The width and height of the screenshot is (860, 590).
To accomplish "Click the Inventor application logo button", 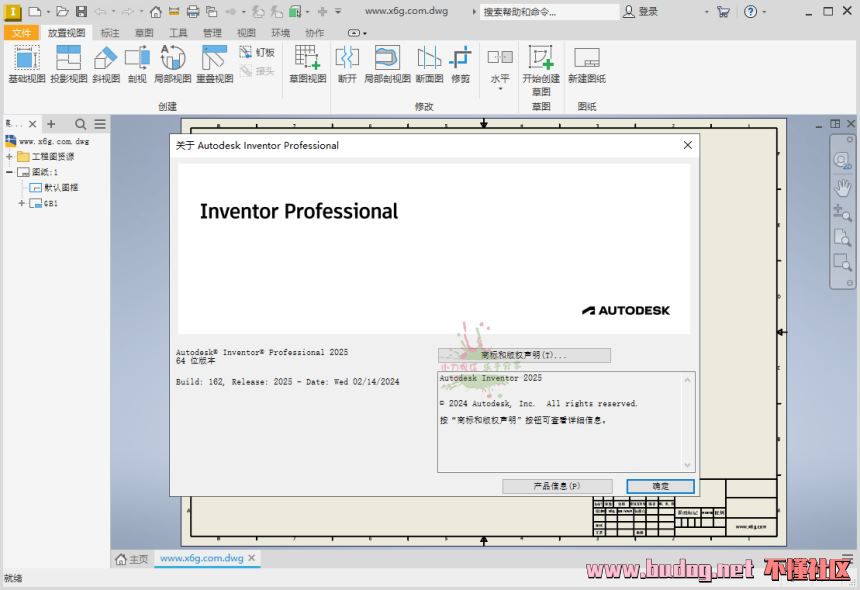I will [12, 12].
